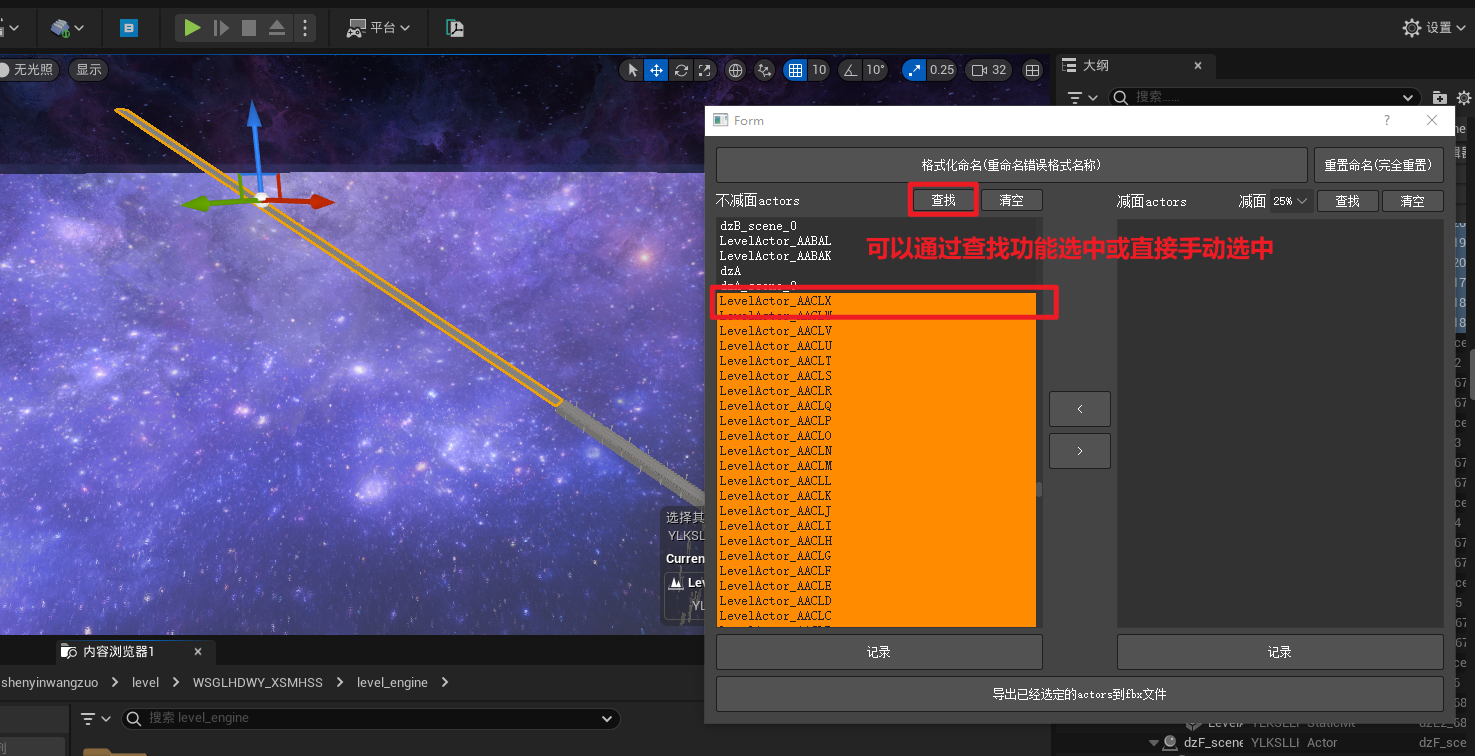1475x756 pixels.
Task: Open the viewport layout grid icon
Action: pos(1033,70)
